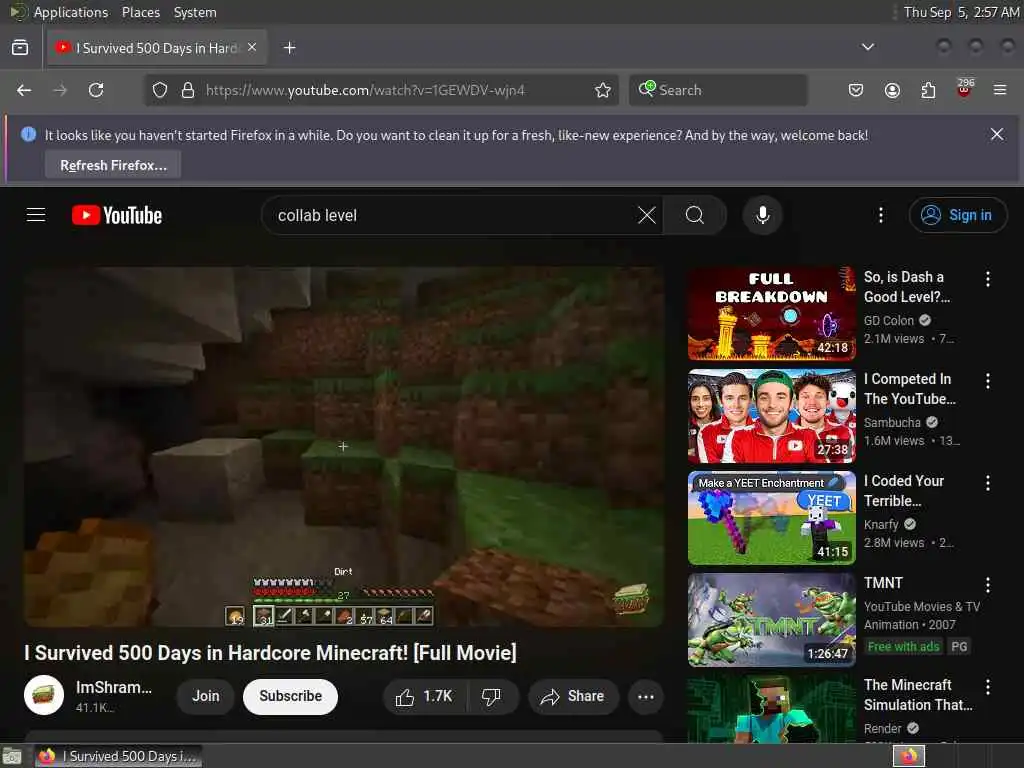Expand the list all tabs chevron

(x=867, y=47)
